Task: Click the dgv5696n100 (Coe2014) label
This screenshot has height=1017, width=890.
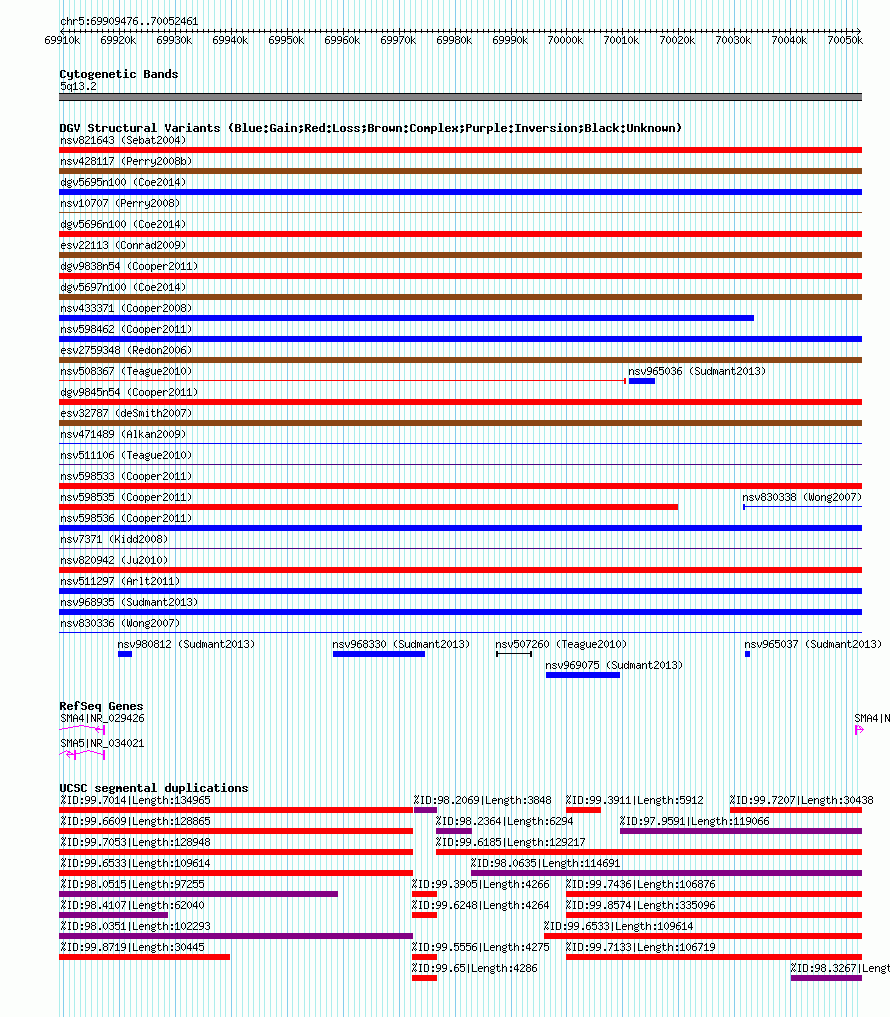Action: (123, 224)
